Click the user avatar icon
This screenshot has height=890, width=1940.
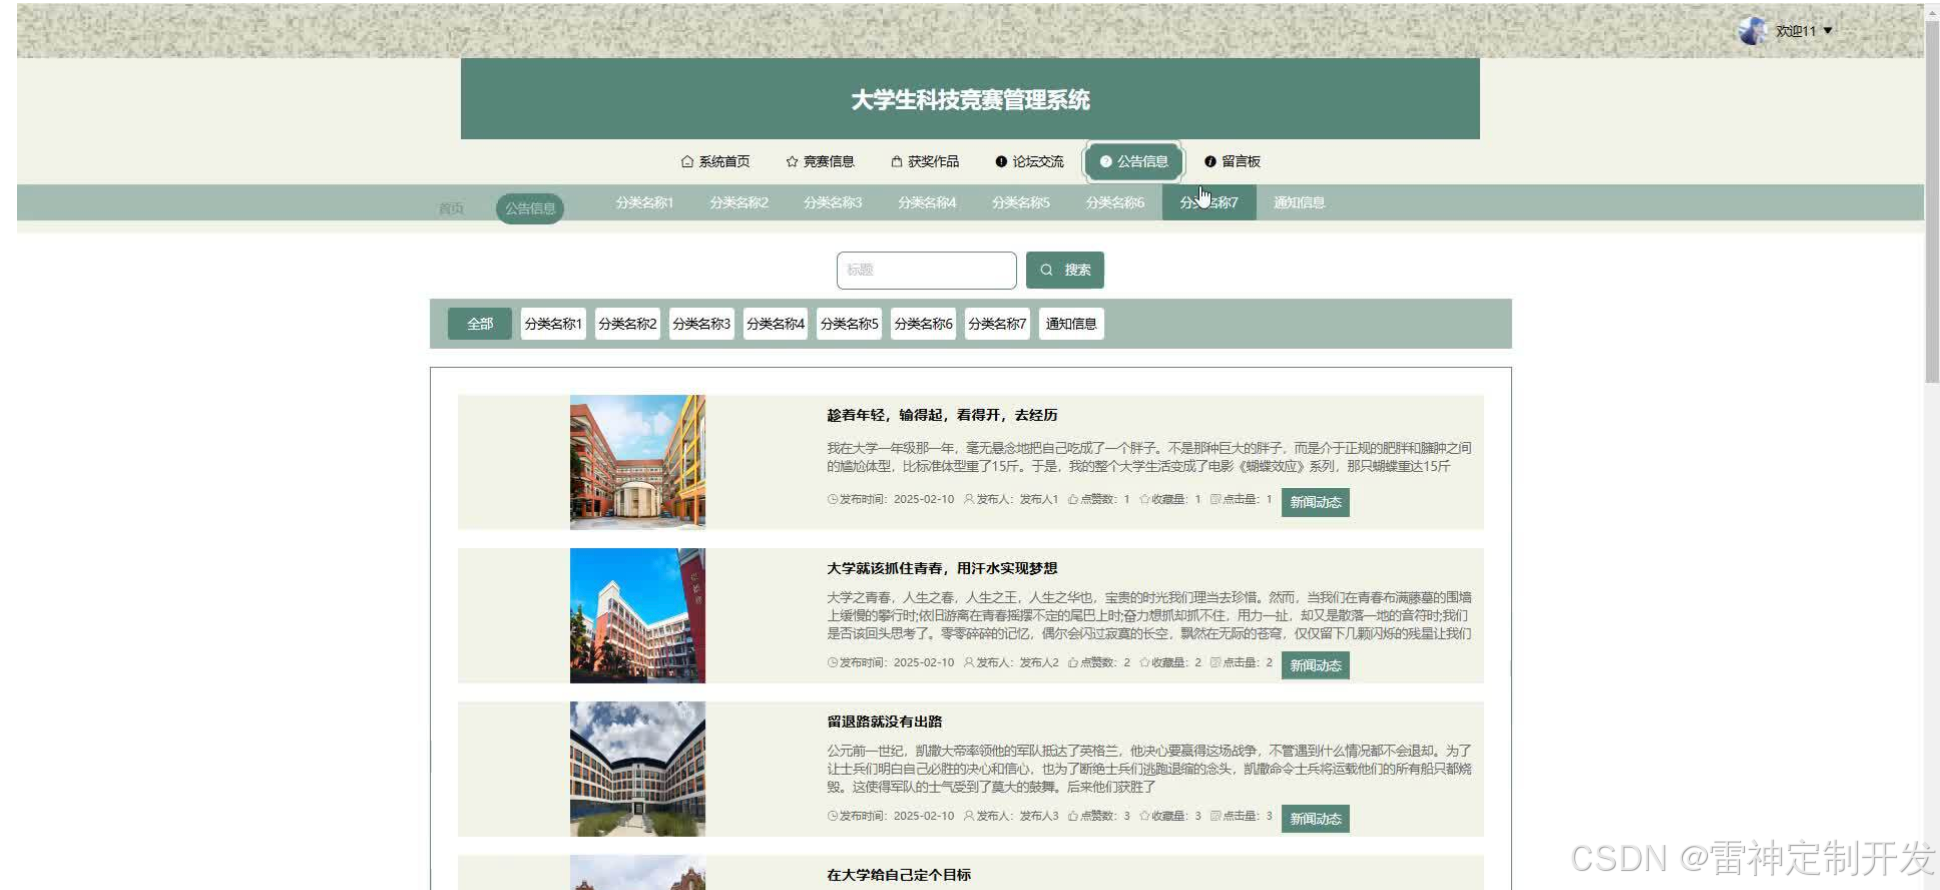[x=1752, y=31]
